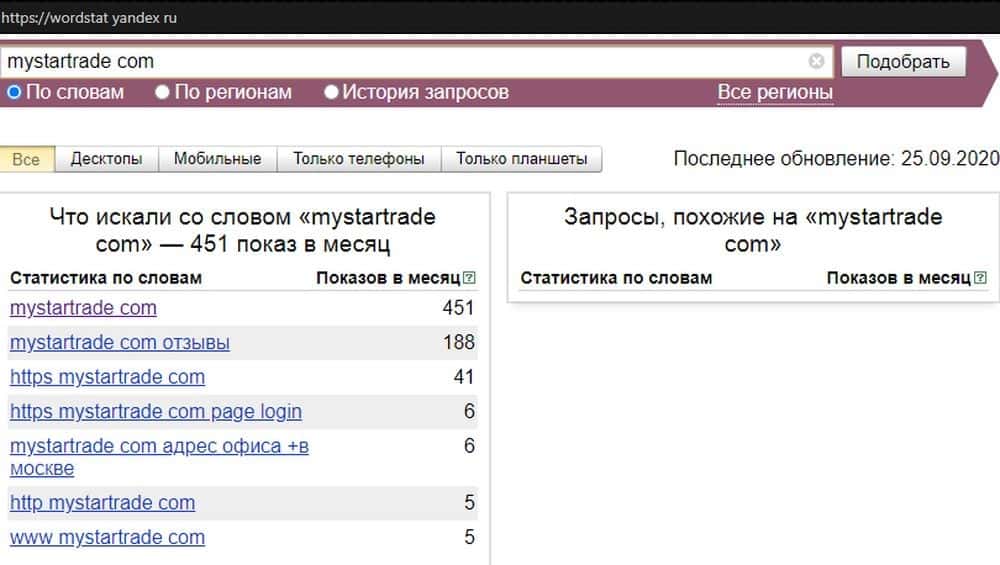Viewport: 1000px width, 565px height.
Task: Click the 'Подобрать' button
Action: [x=903, y=62]
